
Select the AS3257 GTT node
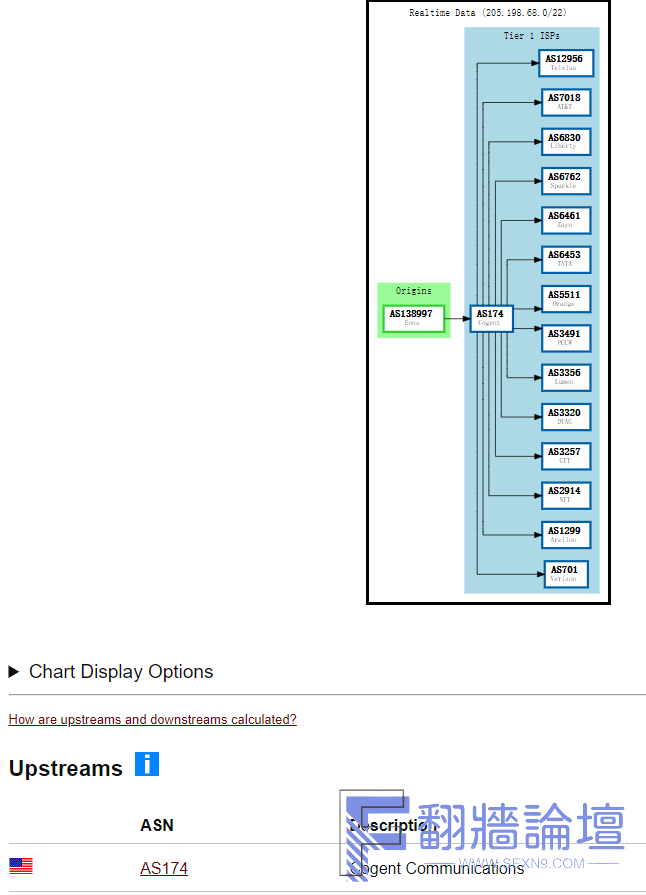566,456
